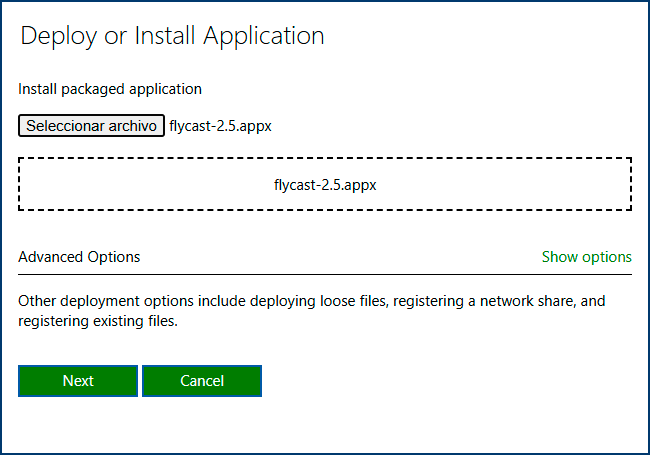This screenshot has height=455, width=650.
Task: Click the Other deployment options description paragraph
Action: pyautogui.click(x=312, y=311)
